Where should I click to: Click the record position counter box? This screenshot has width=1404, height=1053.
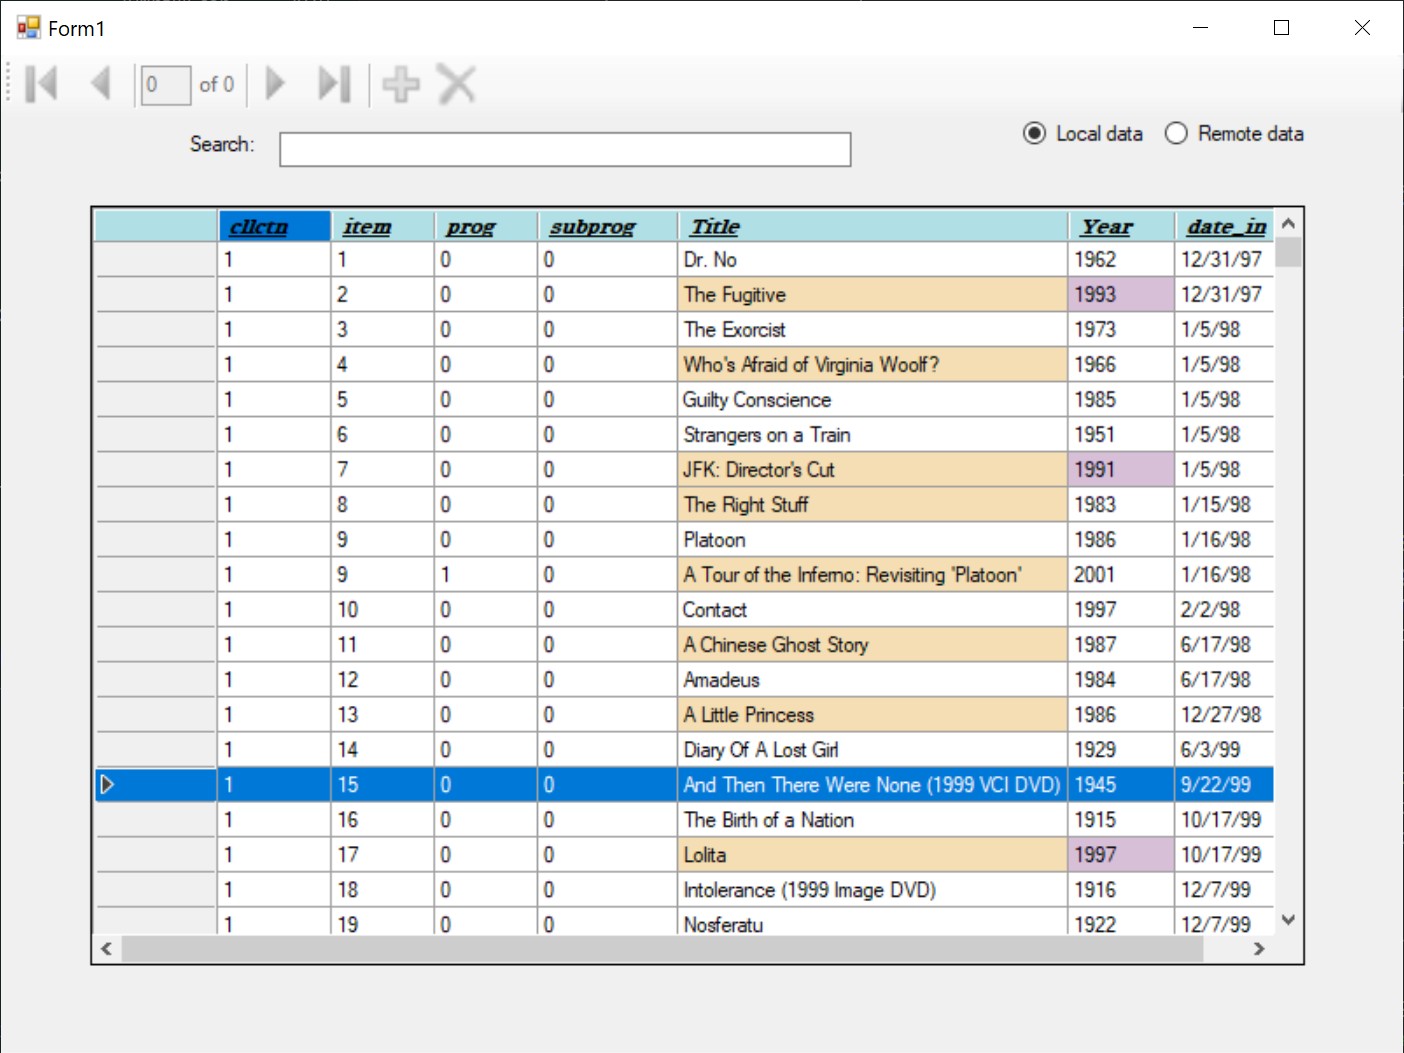pyautogui.click(x=165, y=84)
